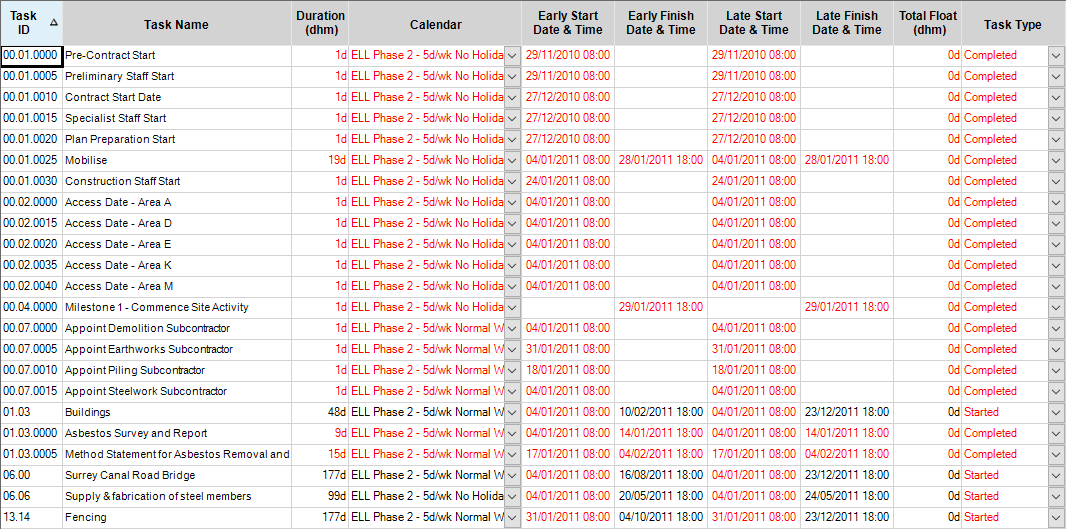Click the Early Start Date & Time header
1066x529 pixels.
pyautogui.click(x=567, y=23)
